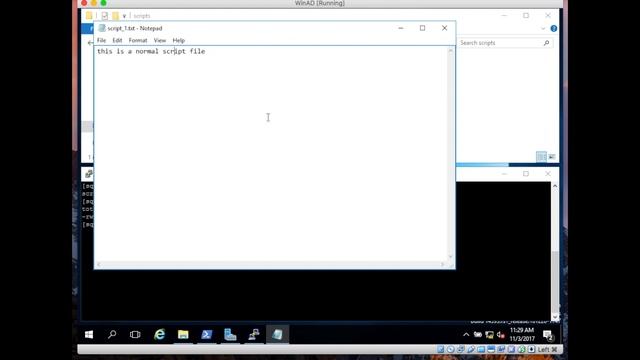Click the VirtualBox optical disk status icon

(451, 349)
